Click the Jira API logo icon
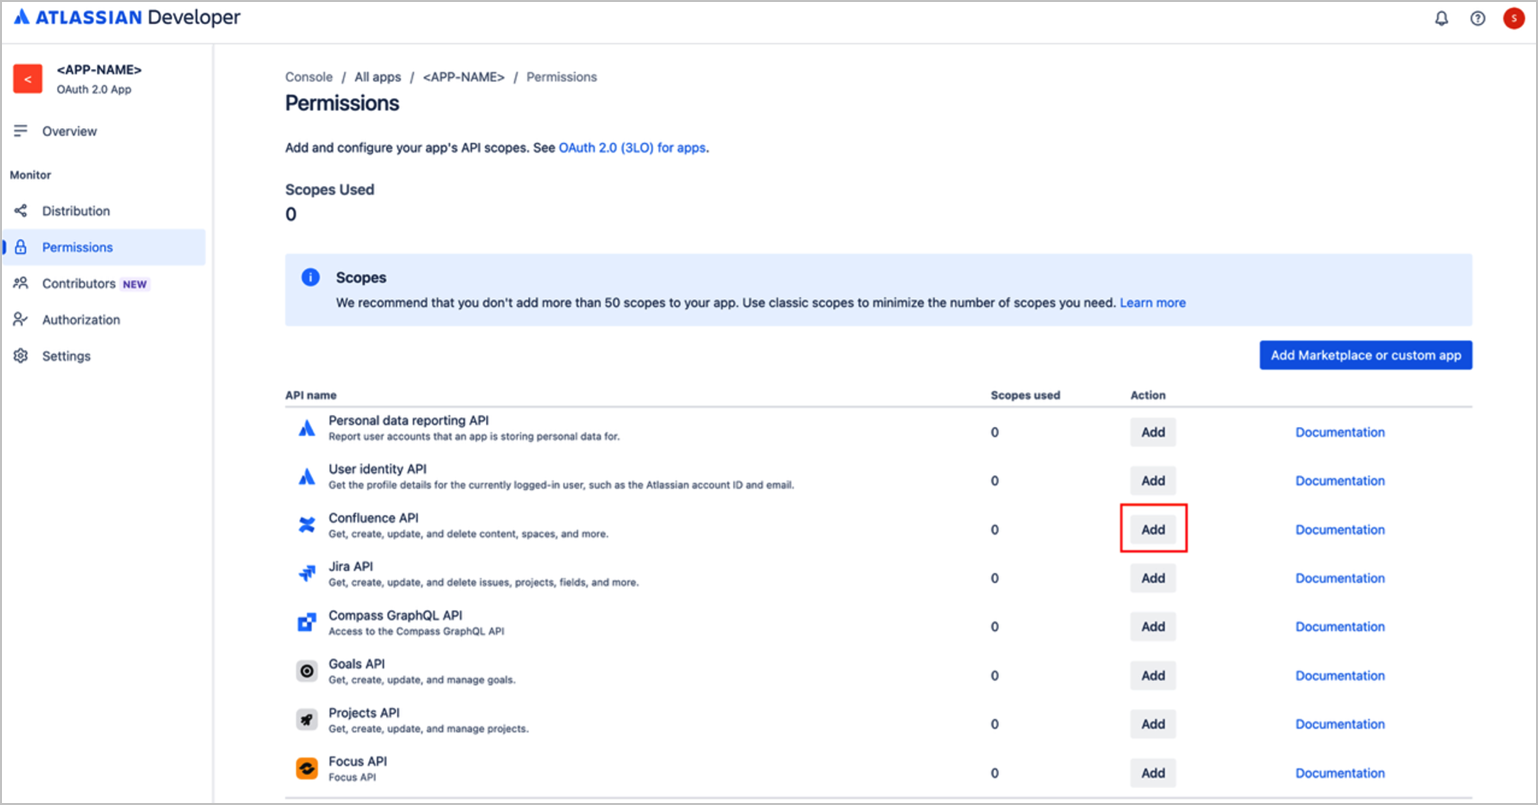Viewport: 1538px width, 805px height. (307, 574)
